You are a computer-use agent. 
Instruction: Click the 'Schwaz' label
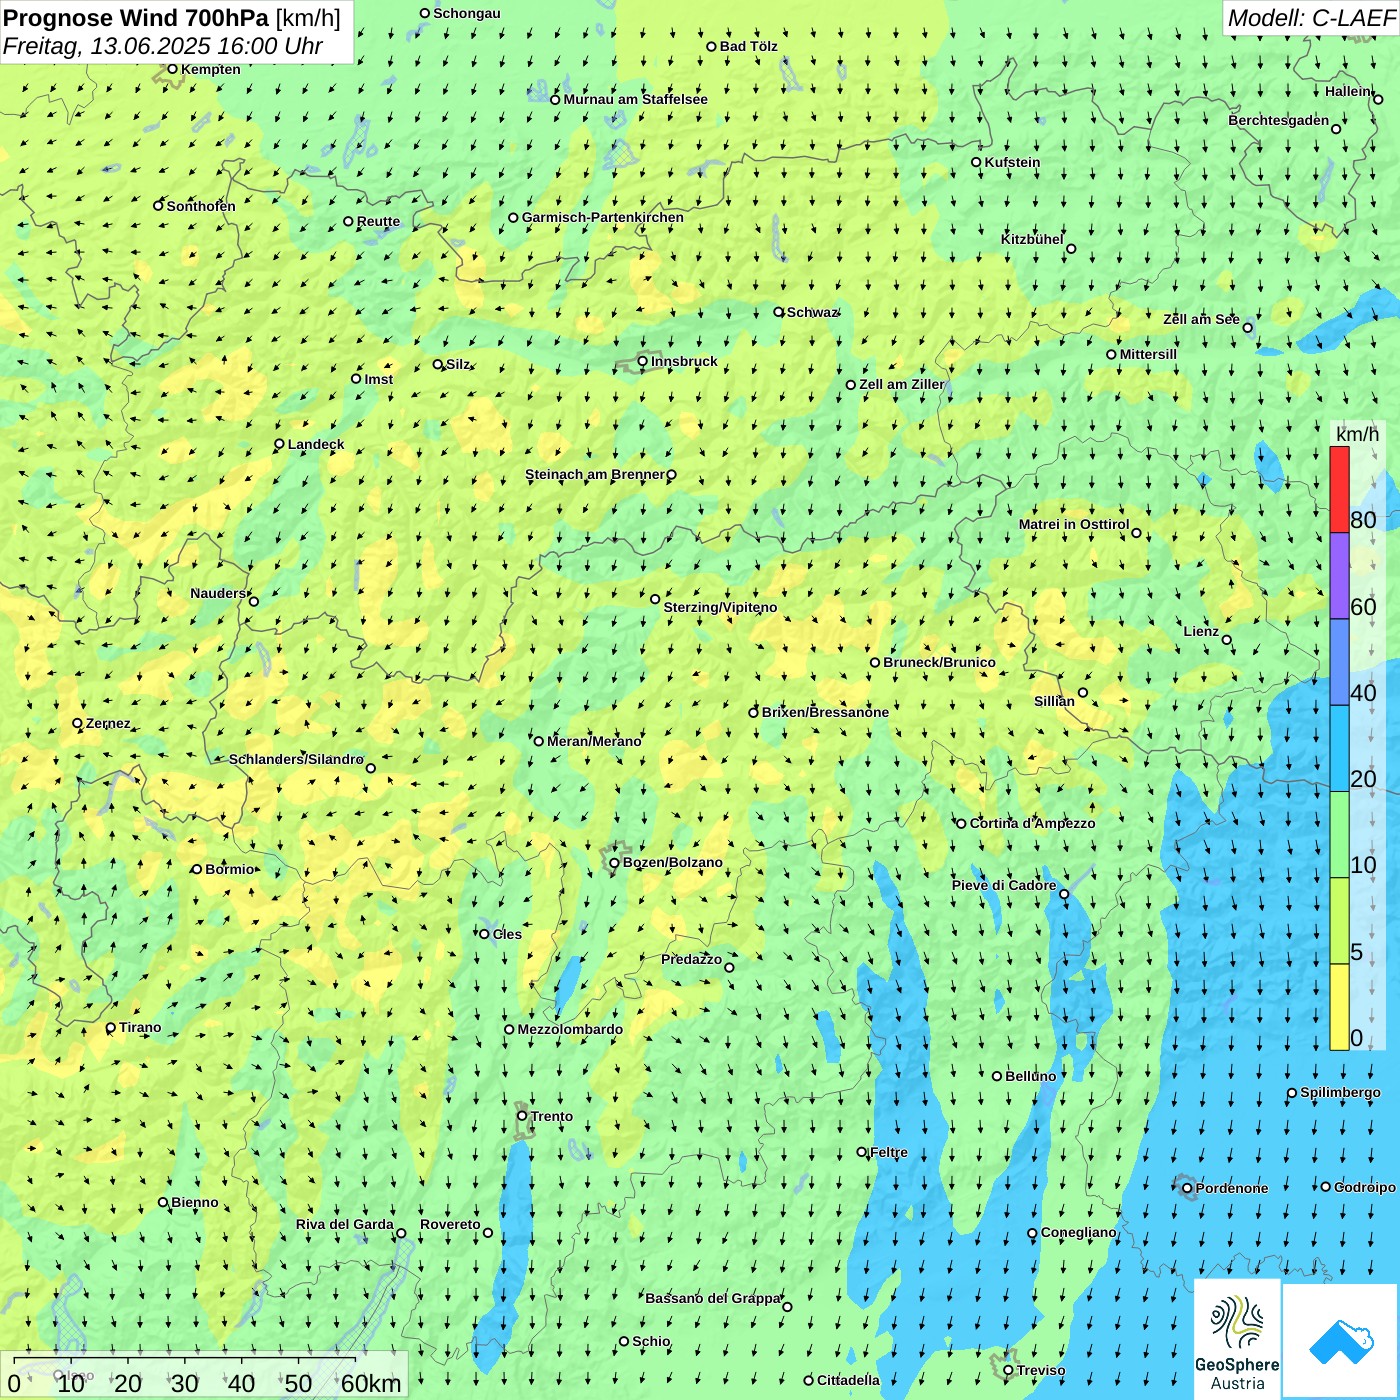(x=812, y=312)
